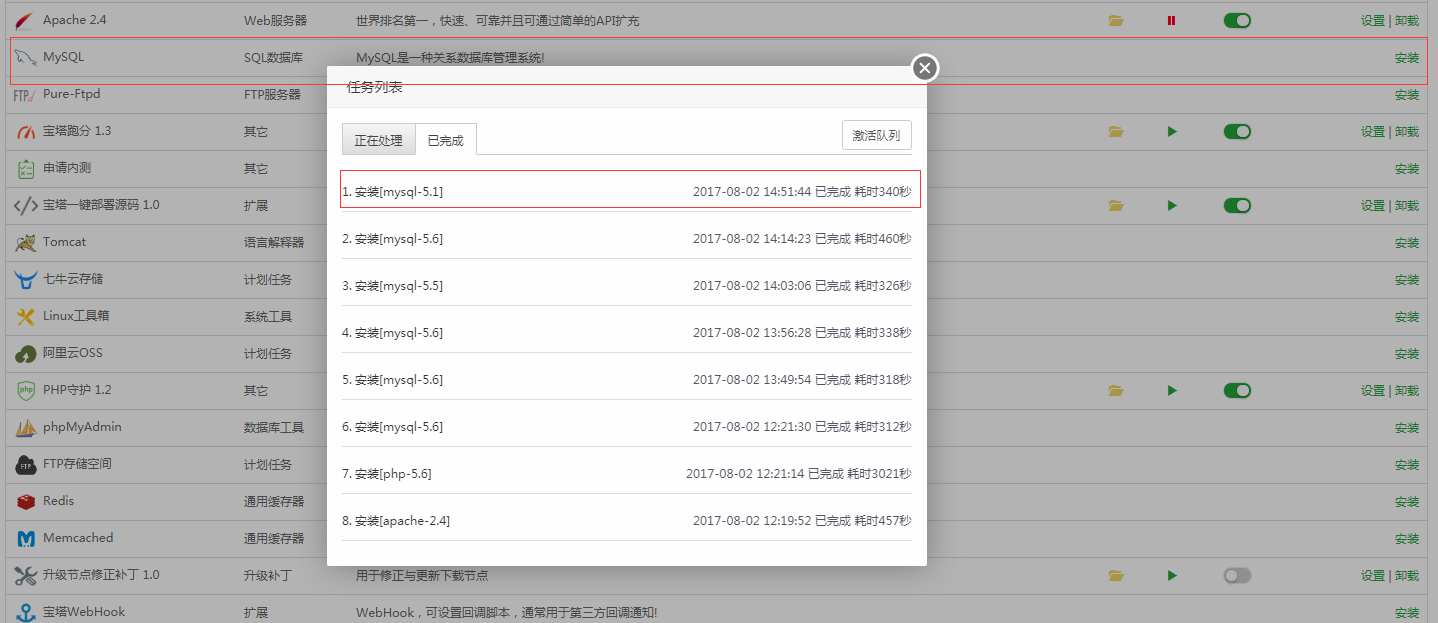
Task: Click the Memcached name text
Action: point(78,538)
